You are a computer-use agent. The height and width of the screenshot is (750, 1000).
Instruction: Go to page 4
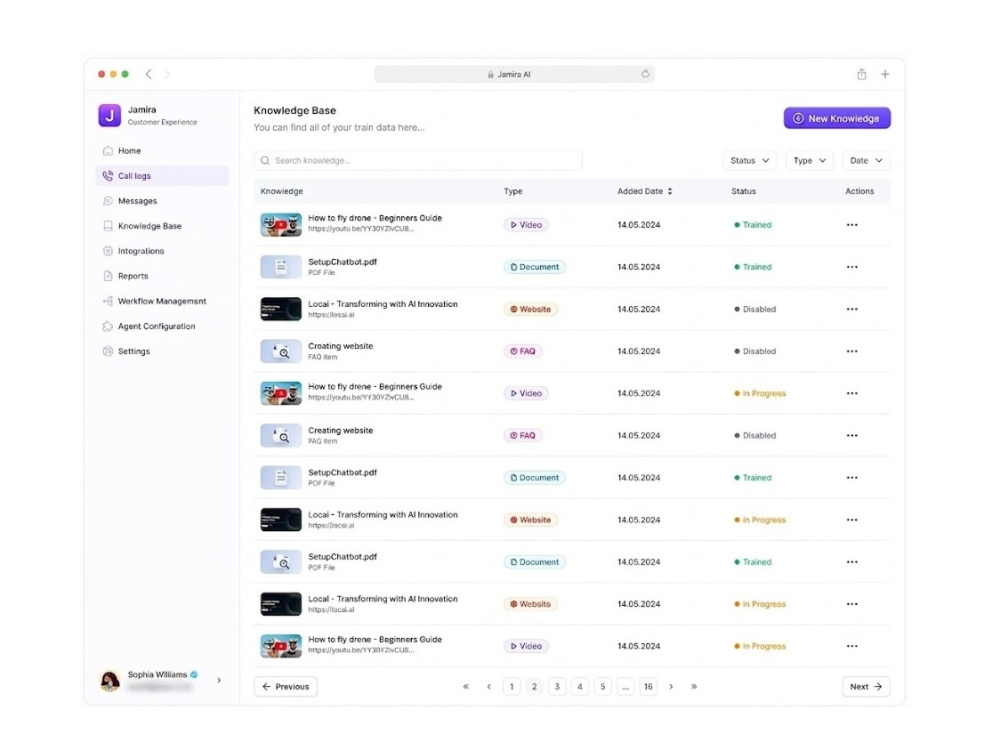pos(580,687)
